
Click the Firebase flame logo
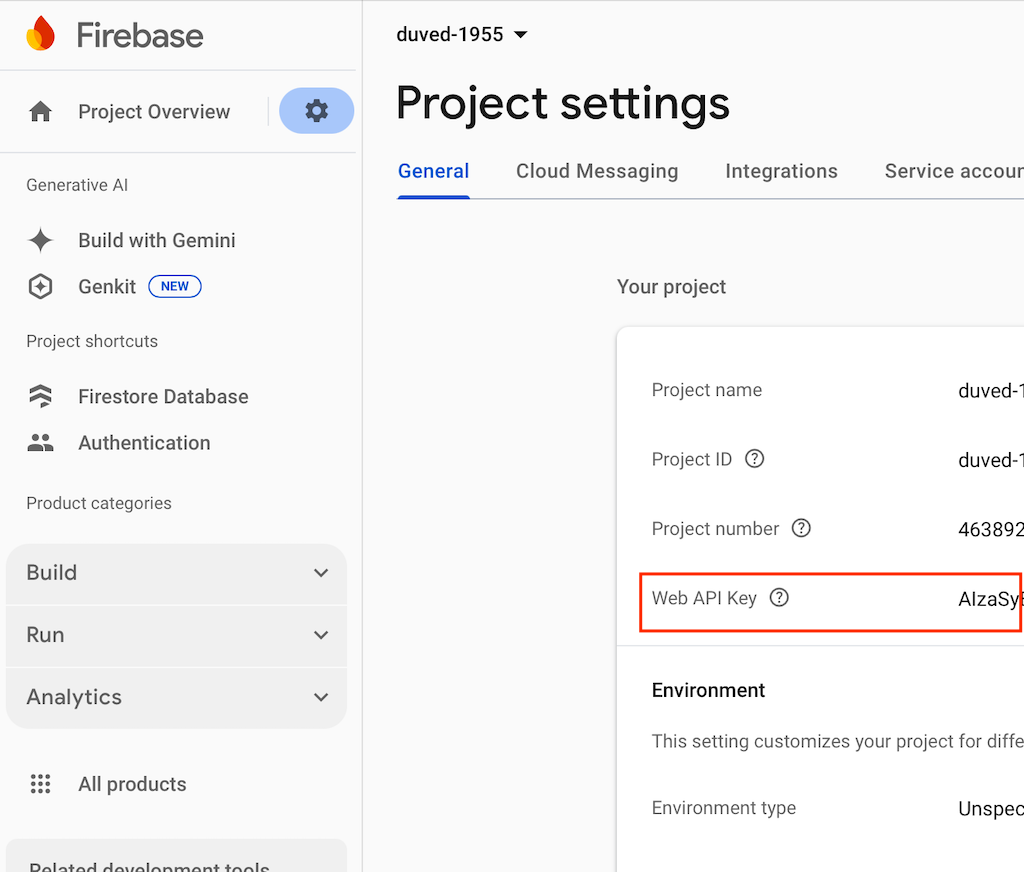(x=40, y=33)
